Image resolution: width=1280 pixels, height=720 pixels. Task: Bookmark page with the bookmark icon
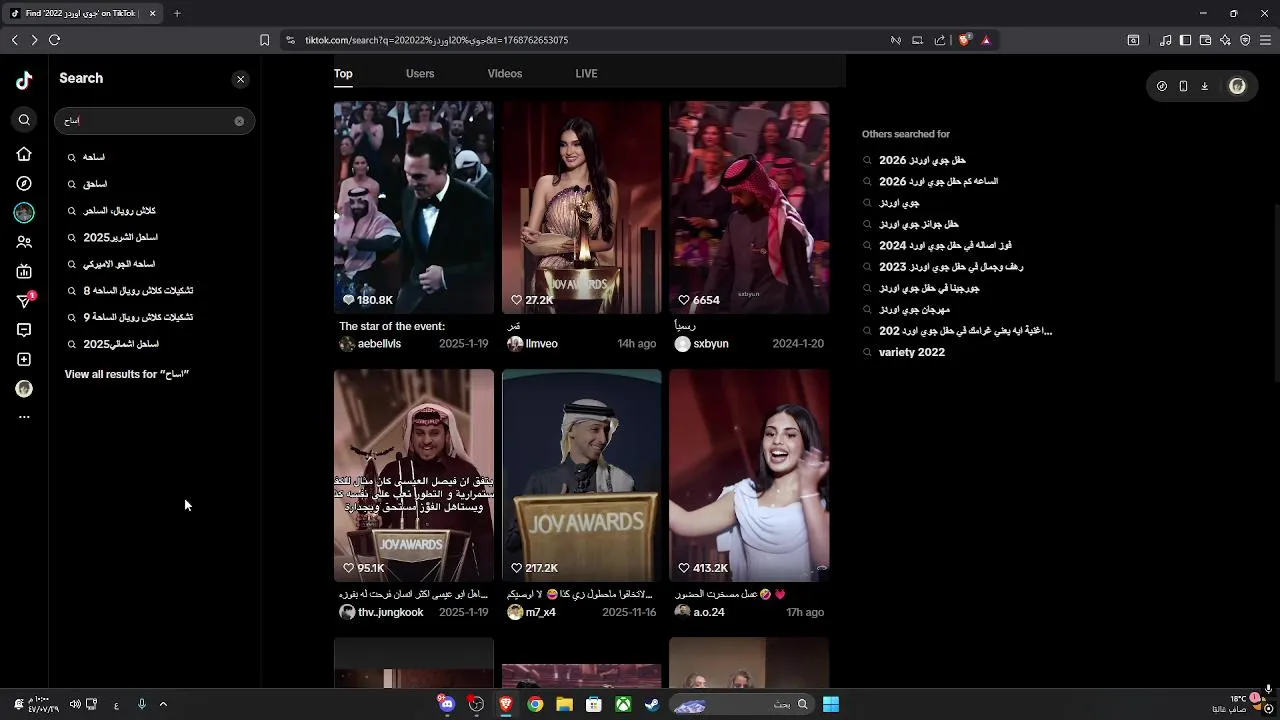point(264,40)
